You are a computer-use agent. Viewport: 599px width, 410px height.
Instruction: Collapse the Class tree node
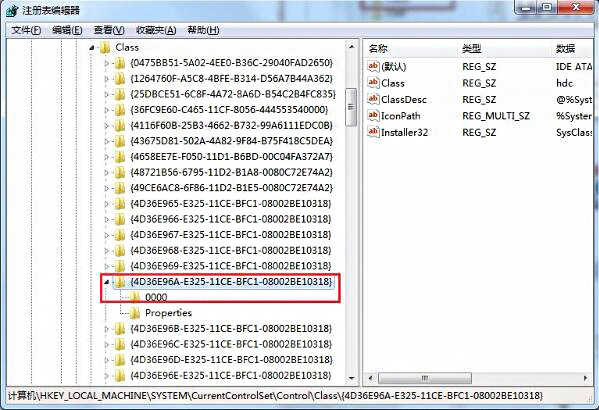coord(92,48)
